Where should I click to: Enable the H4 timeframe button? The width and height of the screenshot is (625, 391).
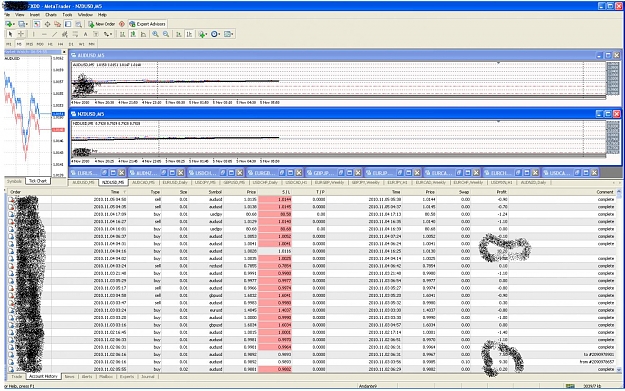coord(61,44)
